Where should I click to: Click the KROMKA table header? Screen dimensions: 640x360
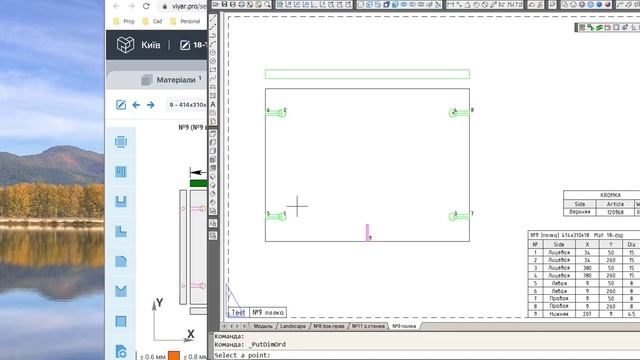pyautogui.click(x=610, y=195)
